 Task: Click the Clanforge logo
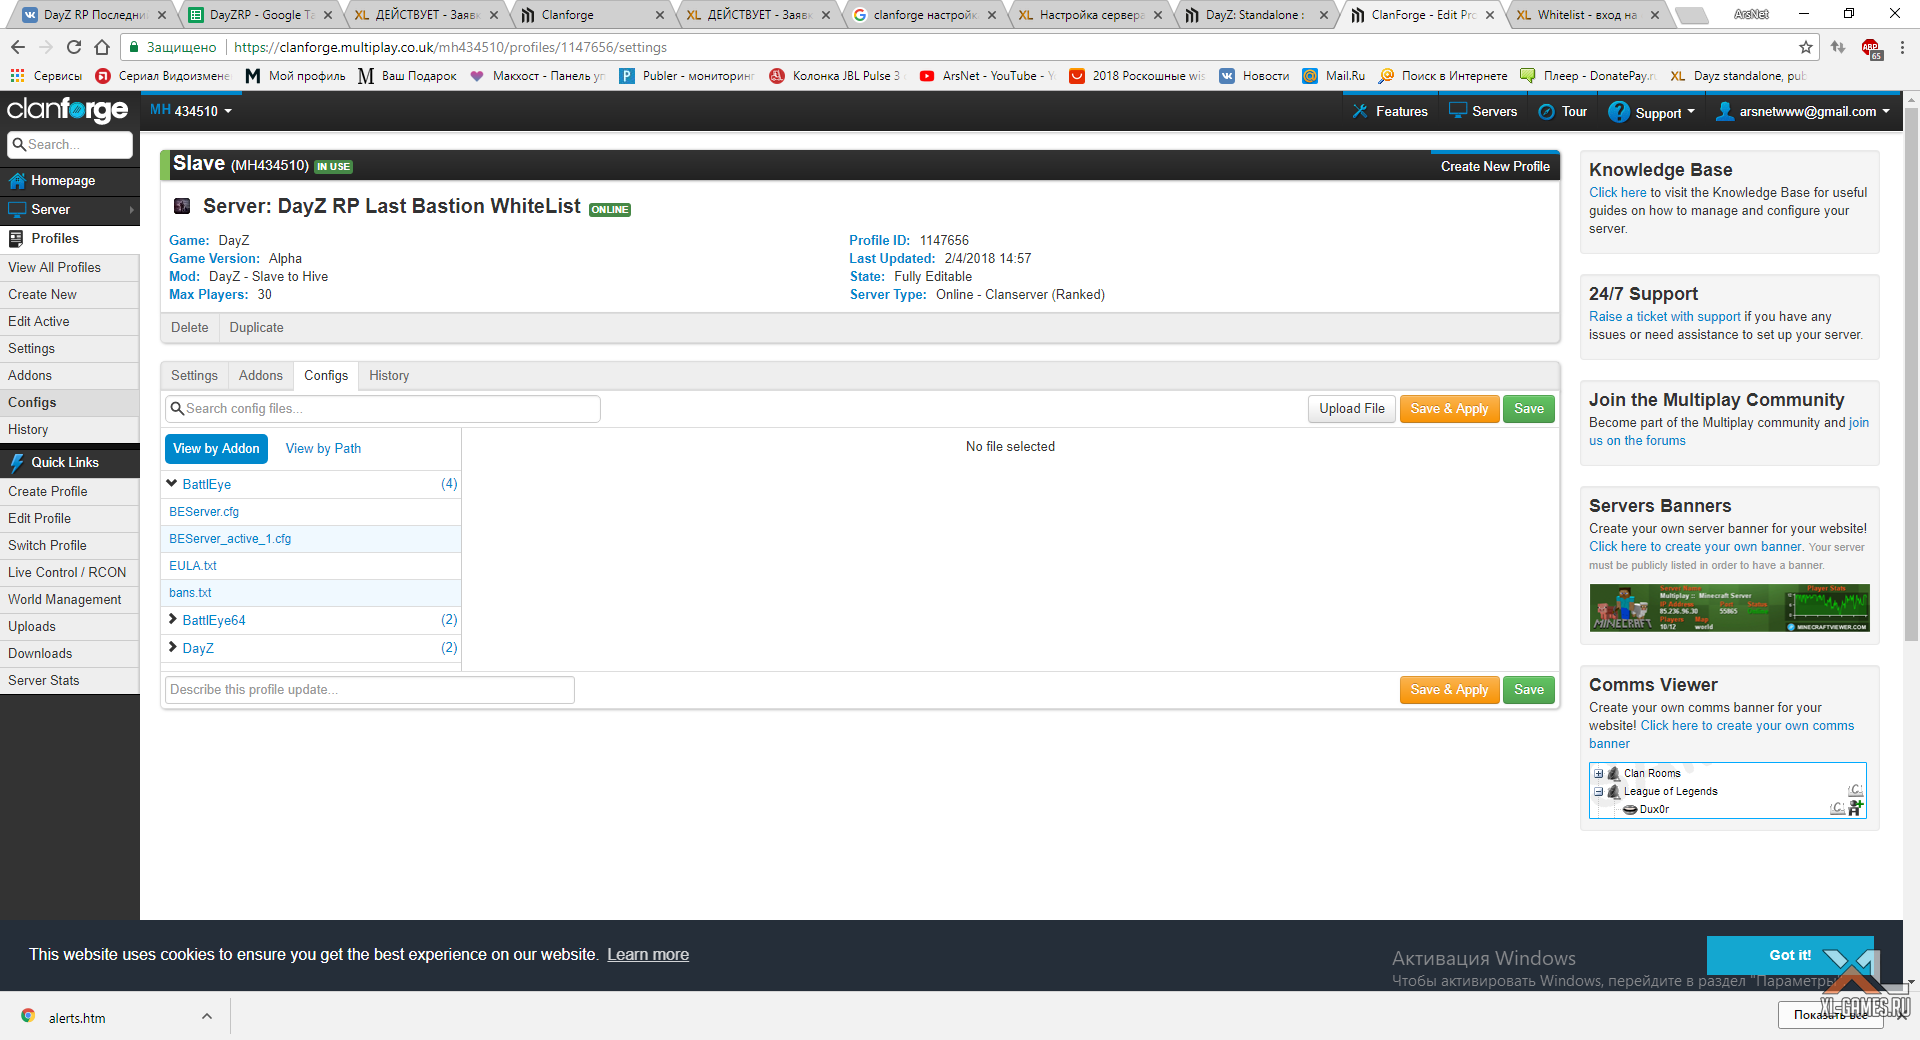(67, 109)
